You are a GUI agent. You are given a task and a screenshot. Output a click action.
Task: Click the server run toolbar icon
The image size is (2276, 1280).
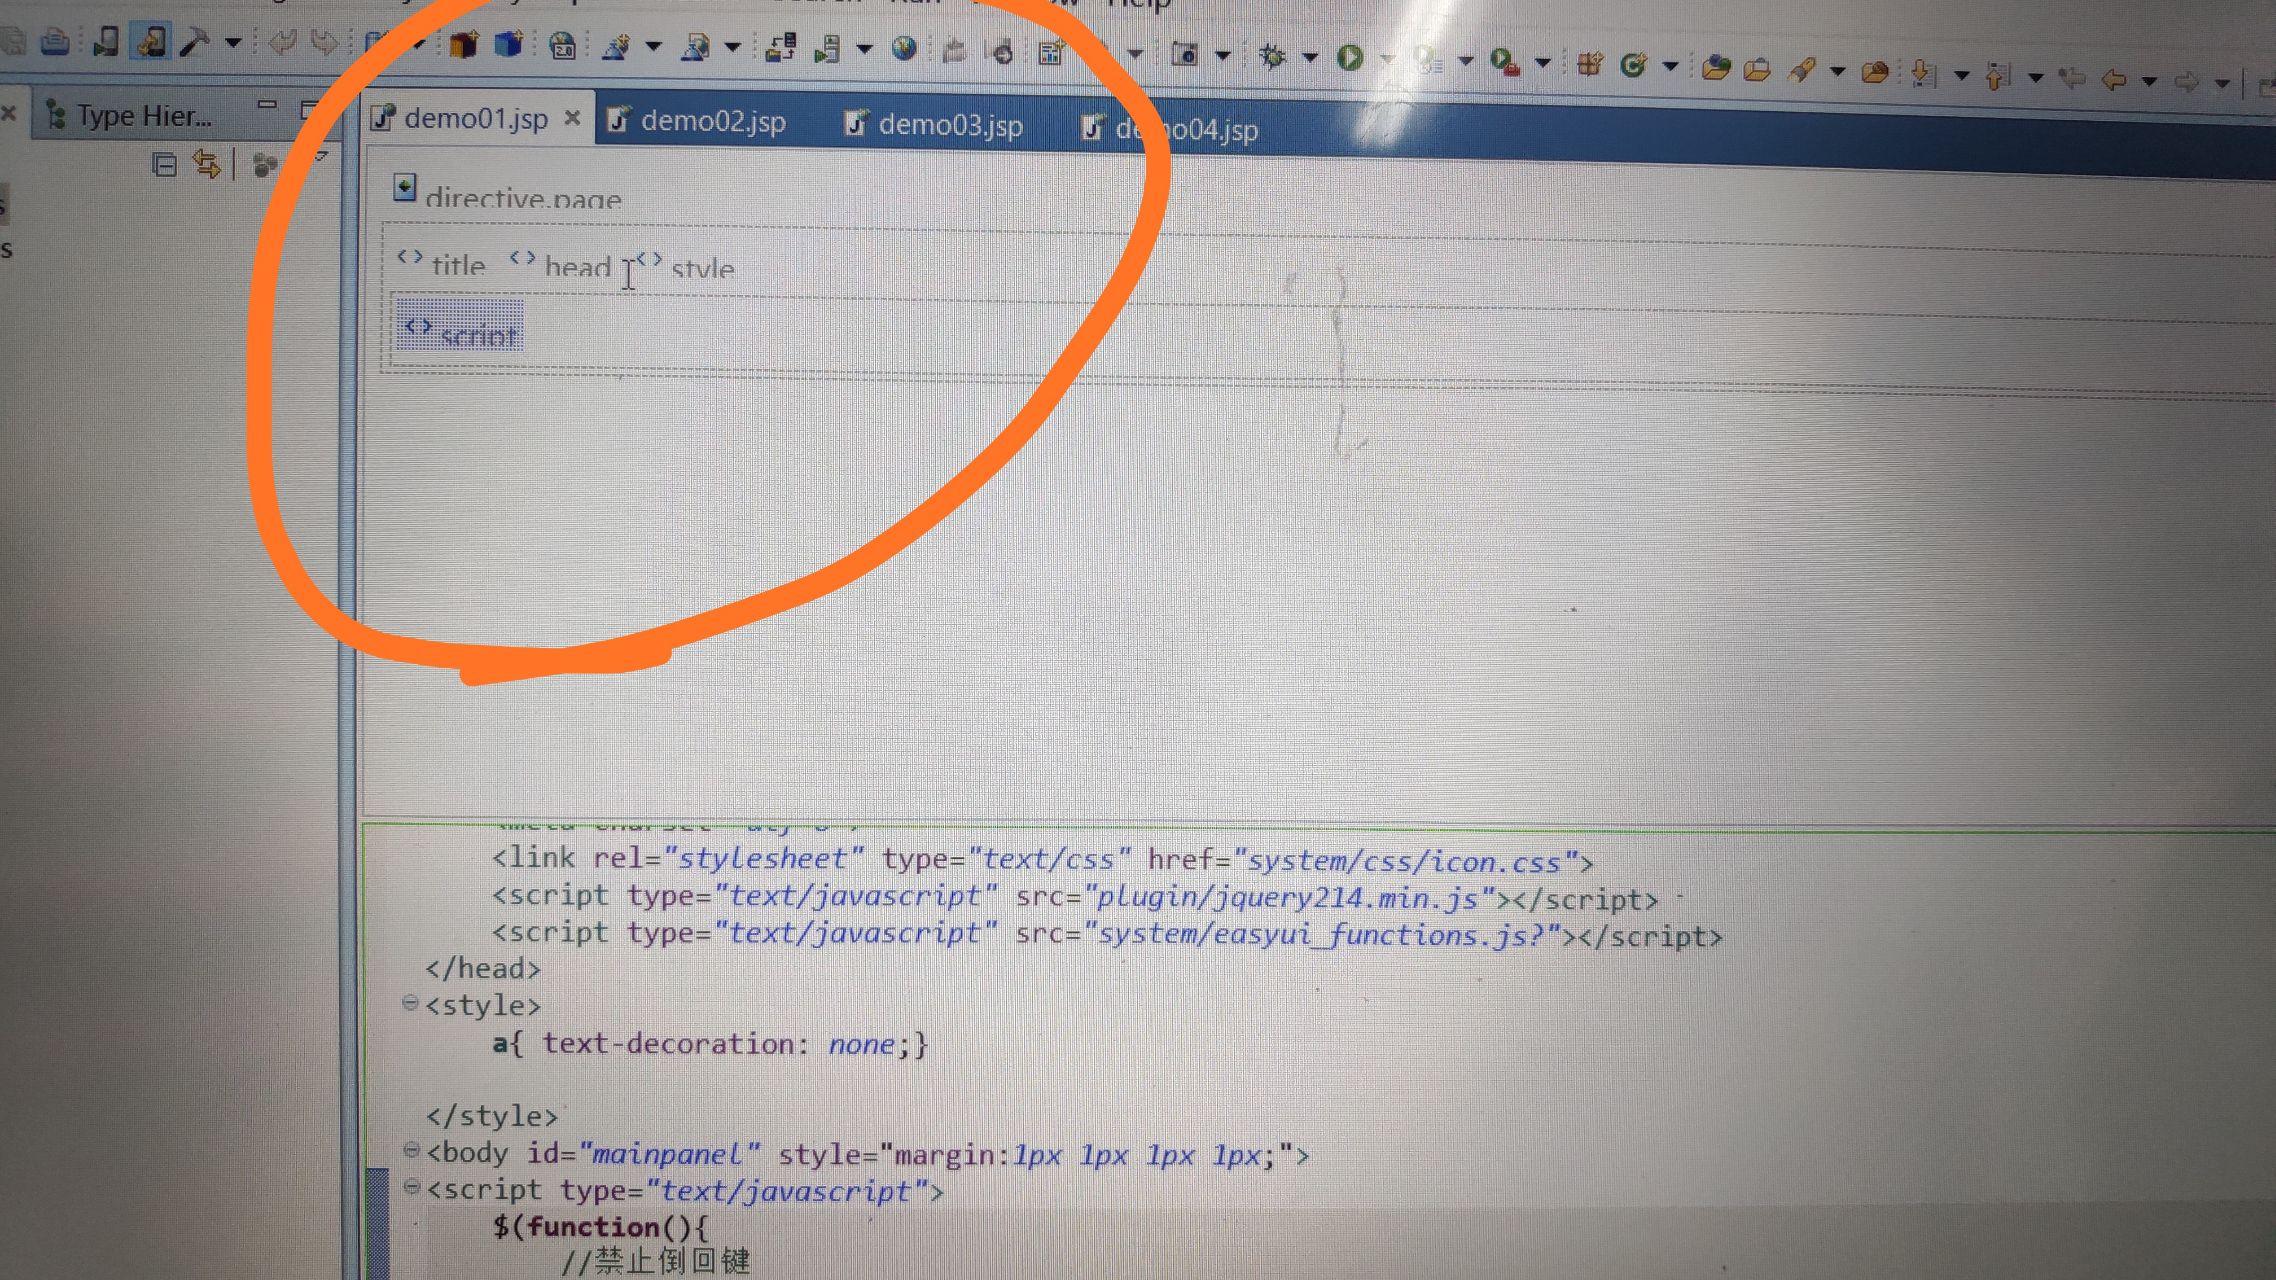pyautogui.click(x=826, y=48)
